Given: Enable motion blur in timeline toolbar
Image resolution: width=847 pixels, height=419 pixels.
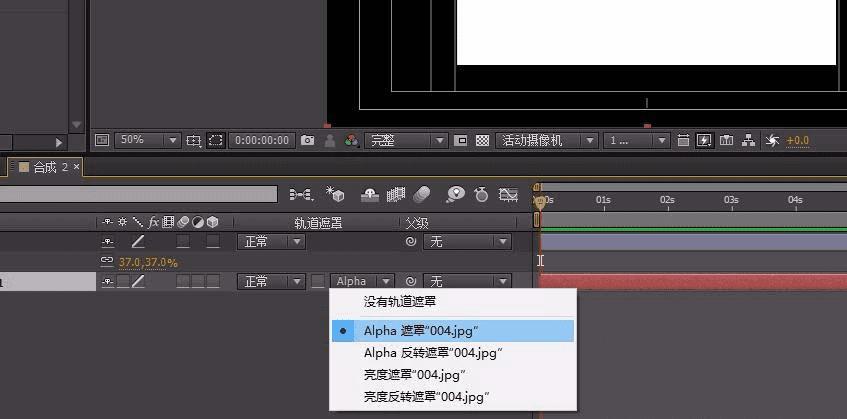Looking at the screenshot, I should point(422,194).
